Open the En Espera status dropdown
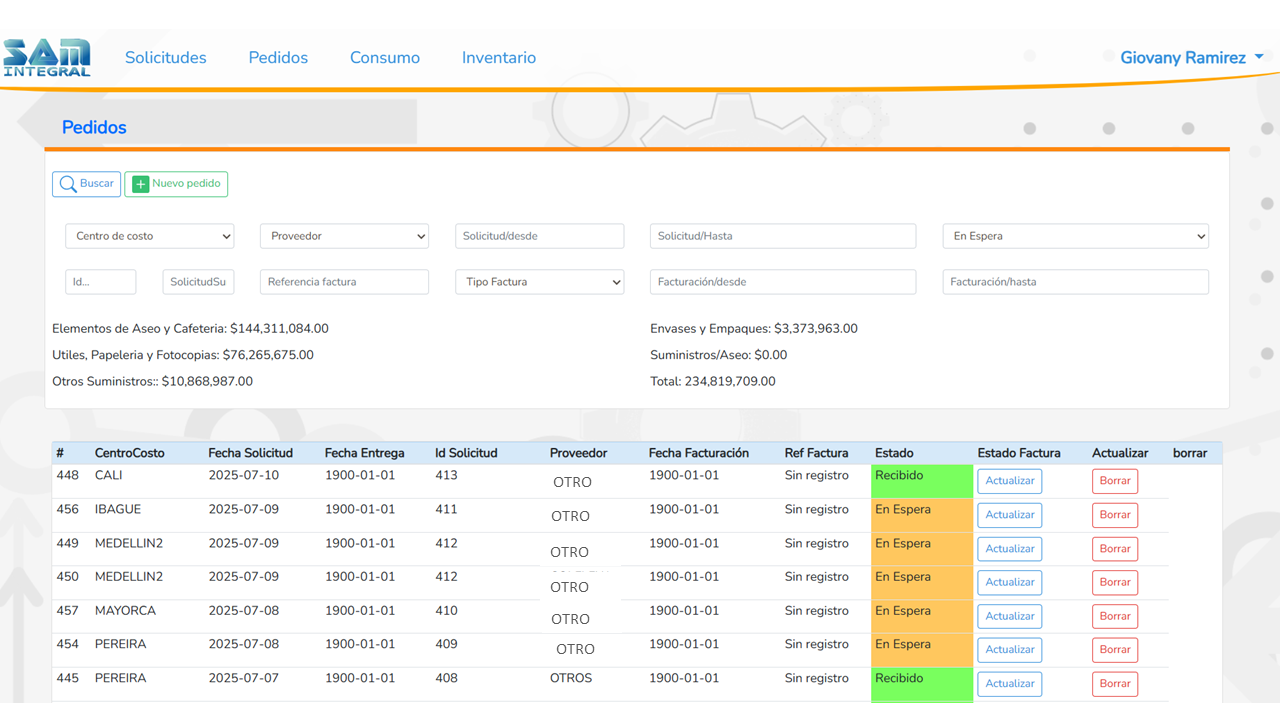1280x720 pixels. [x=1075, y=236]
